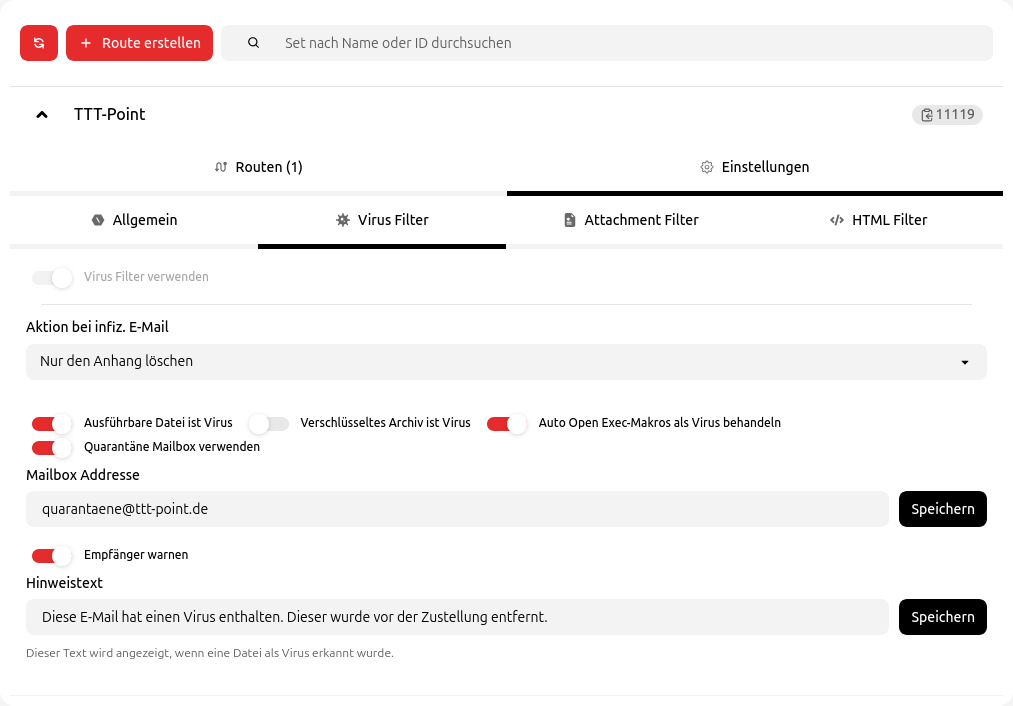The width and height of the screenshot is (1013, 706).
Task: Click the copy ID 11119 badge
Action: (947, 115)
